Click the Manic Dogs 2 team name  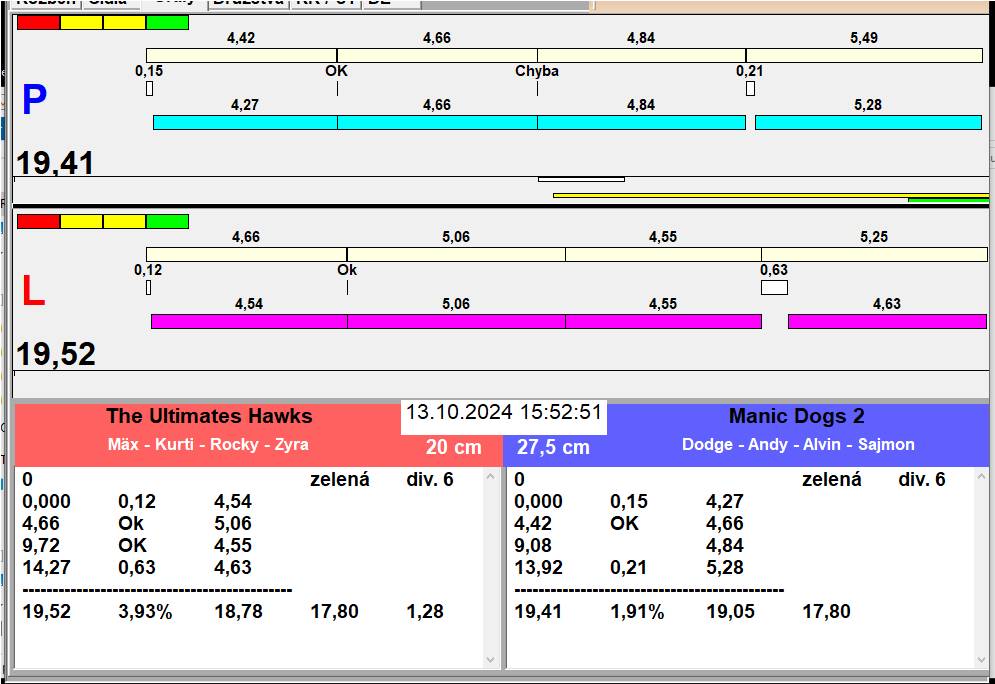(x=796, y=416)
